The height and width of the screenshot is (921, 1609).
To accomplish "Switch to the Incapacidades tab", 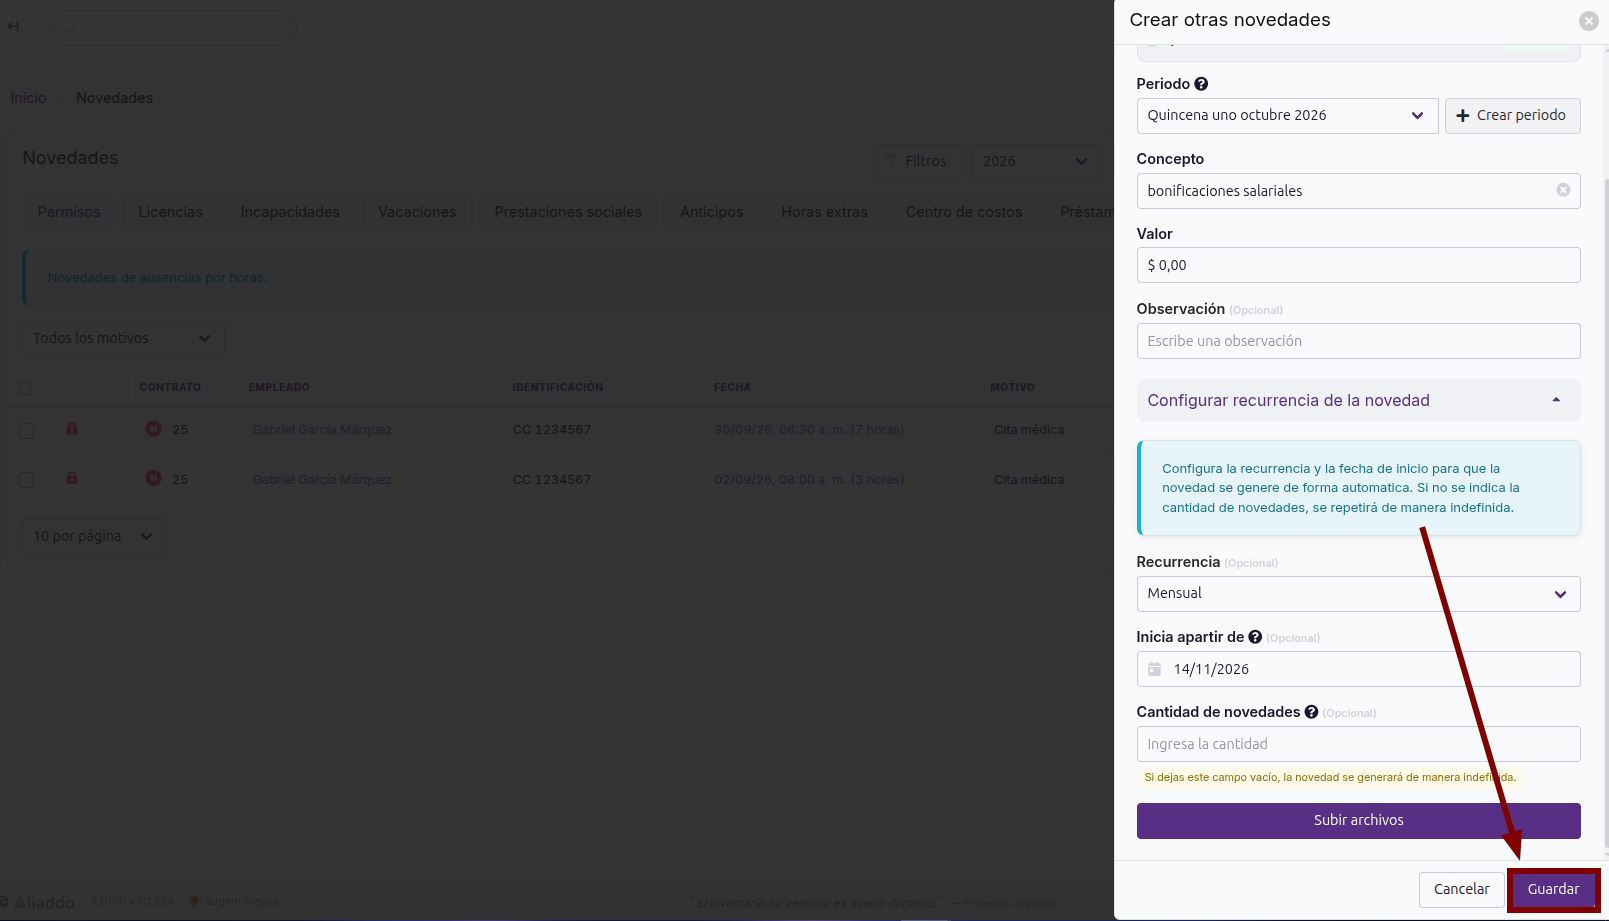I will tap(290, 212).
